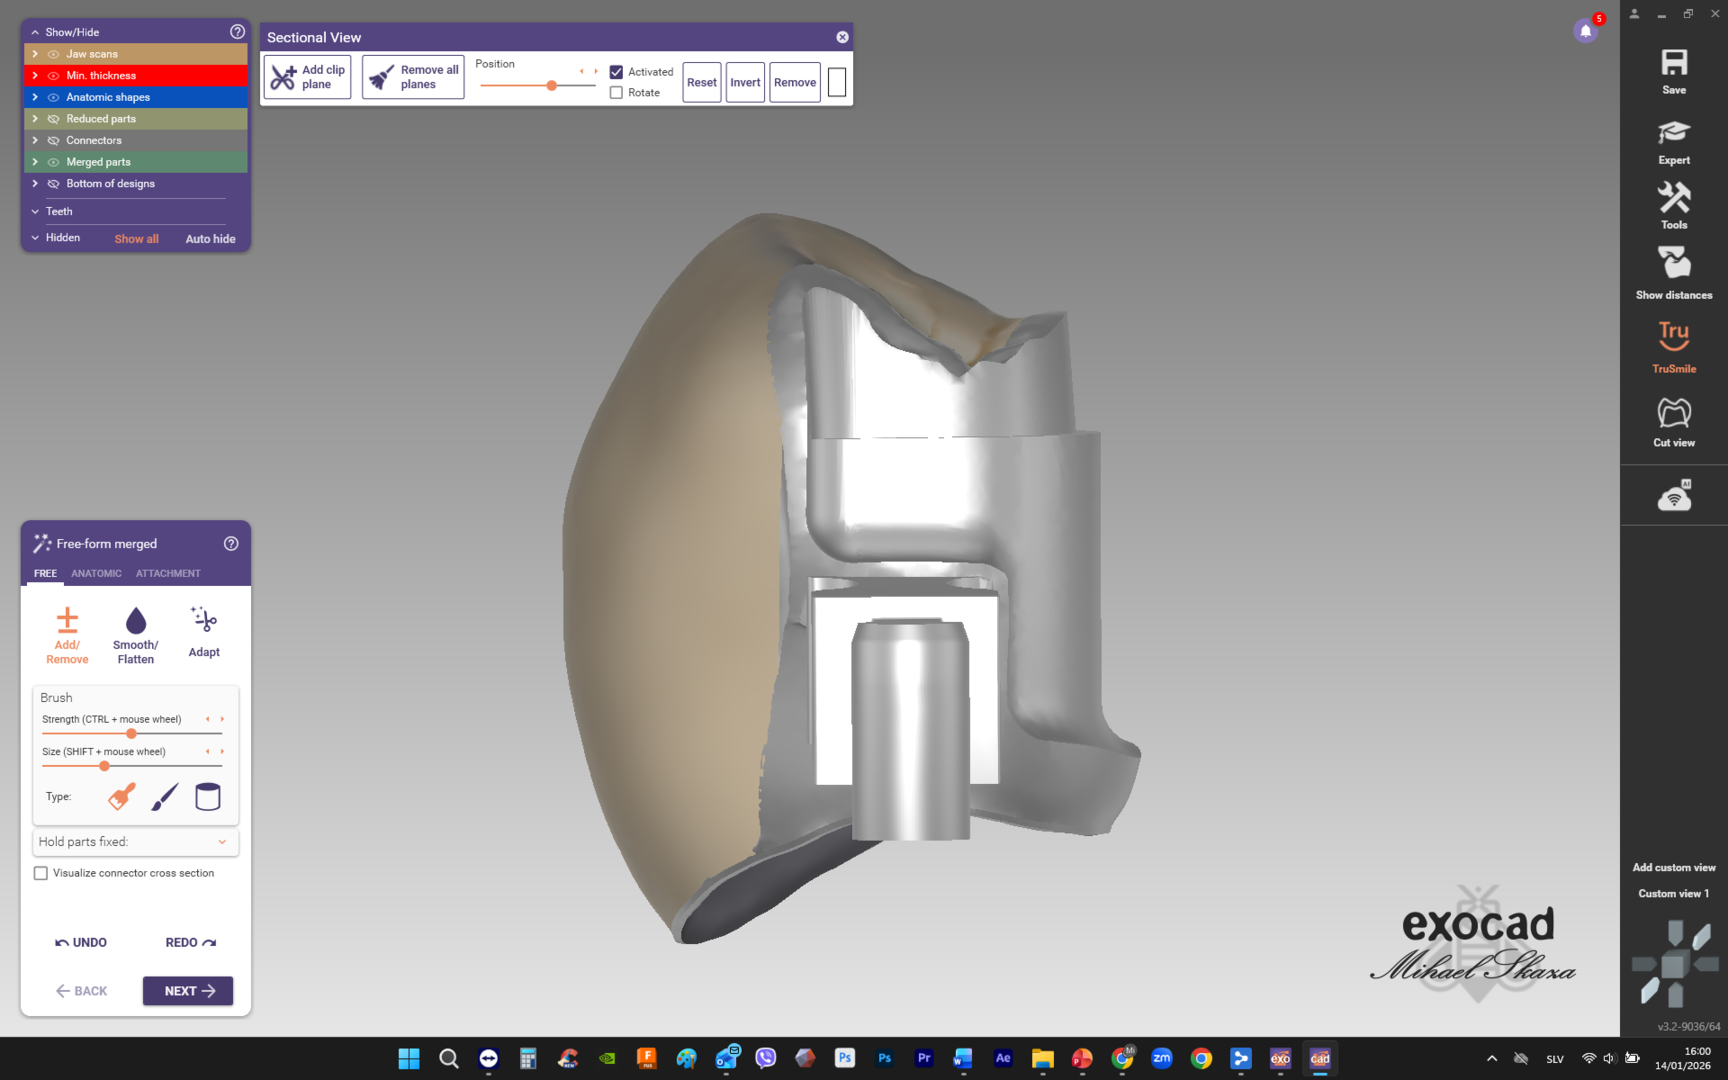Click the NEXT button

point(187,991)
